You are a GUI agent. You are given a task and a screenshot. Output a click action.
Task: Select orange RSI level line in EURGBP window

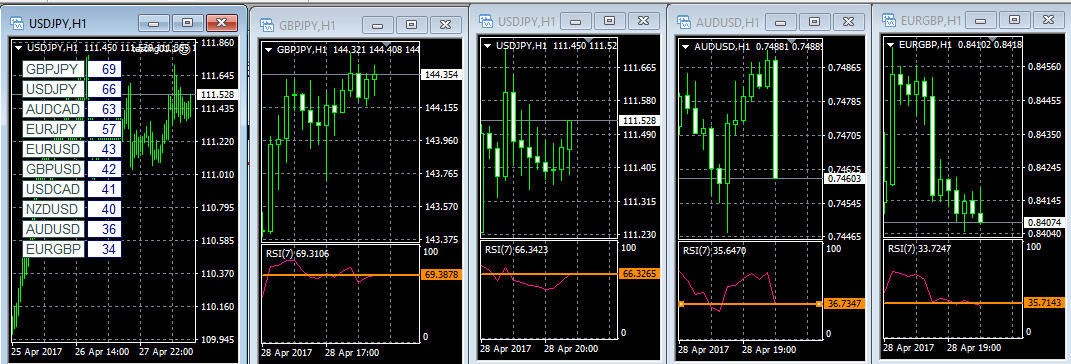pos(954,303)
